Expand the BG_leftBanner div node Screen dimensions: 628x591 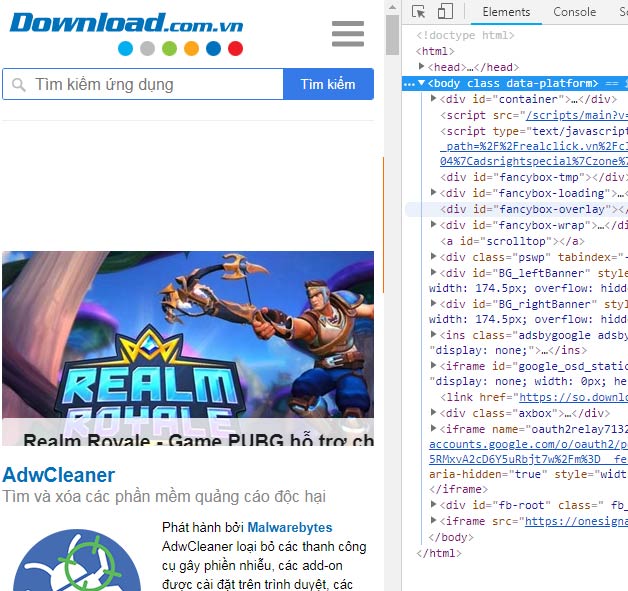pyautogui.click(x=433, y=272)
